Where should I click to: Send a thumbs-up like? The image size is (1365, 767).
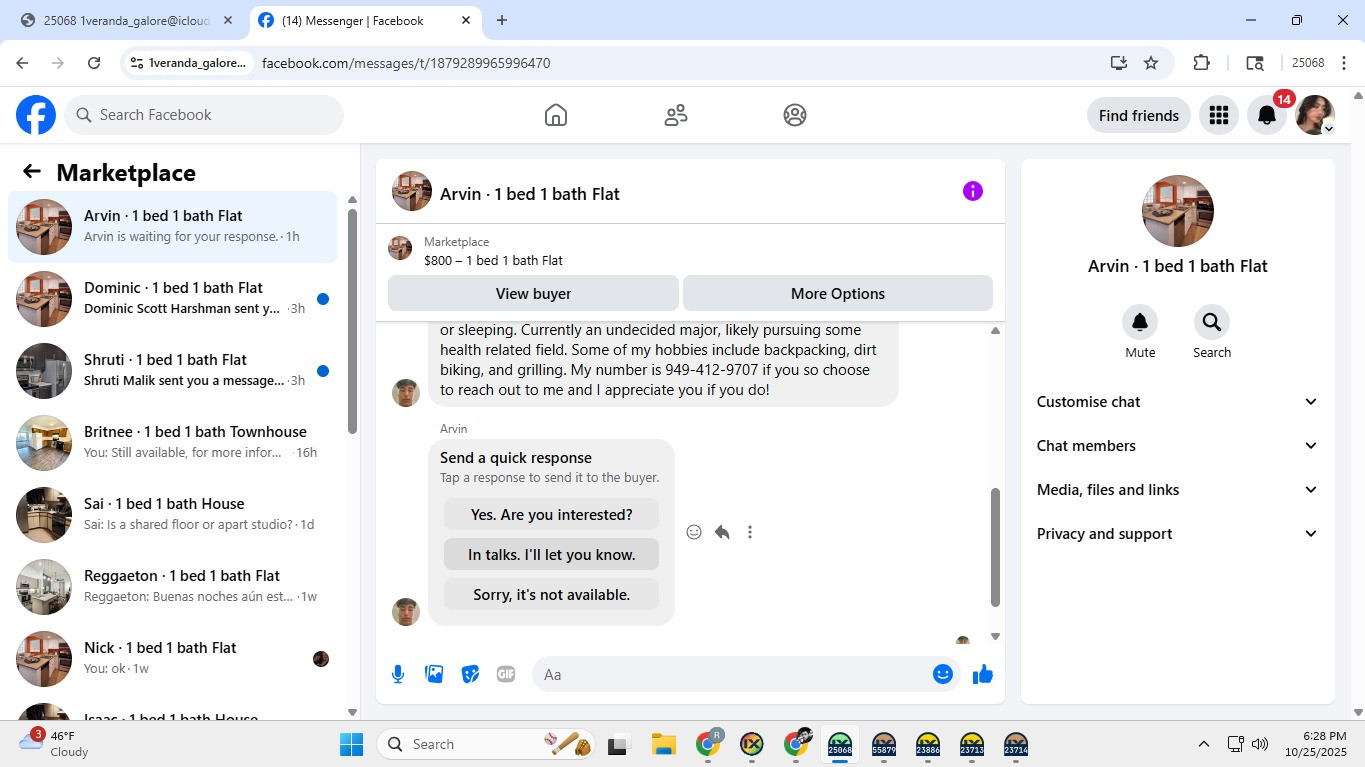click(x=983, y=674)
